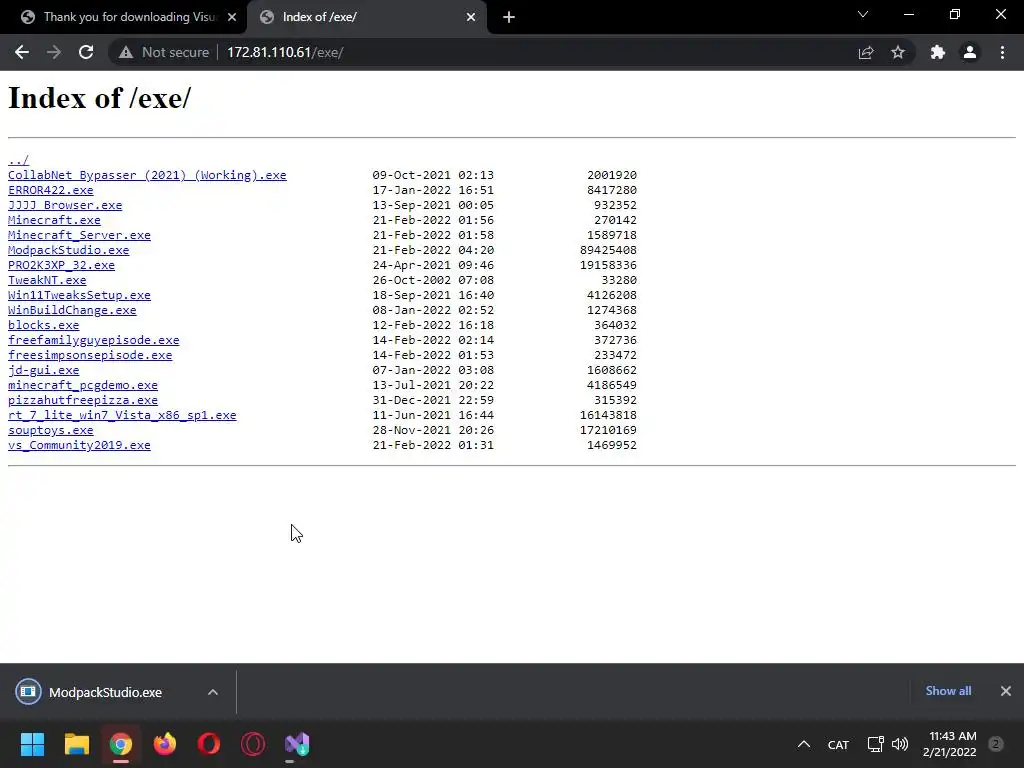Launch Firefox from the taskbar
This screenshot has height=768, width=1024.
click(165, 744)
